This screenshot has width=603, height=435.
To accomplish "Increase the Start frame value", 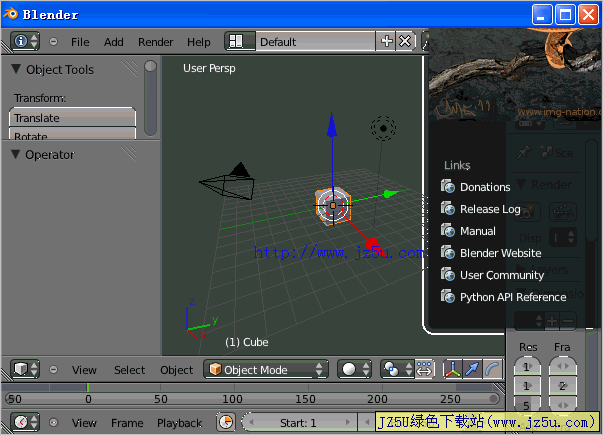I will tap(348, 423).
